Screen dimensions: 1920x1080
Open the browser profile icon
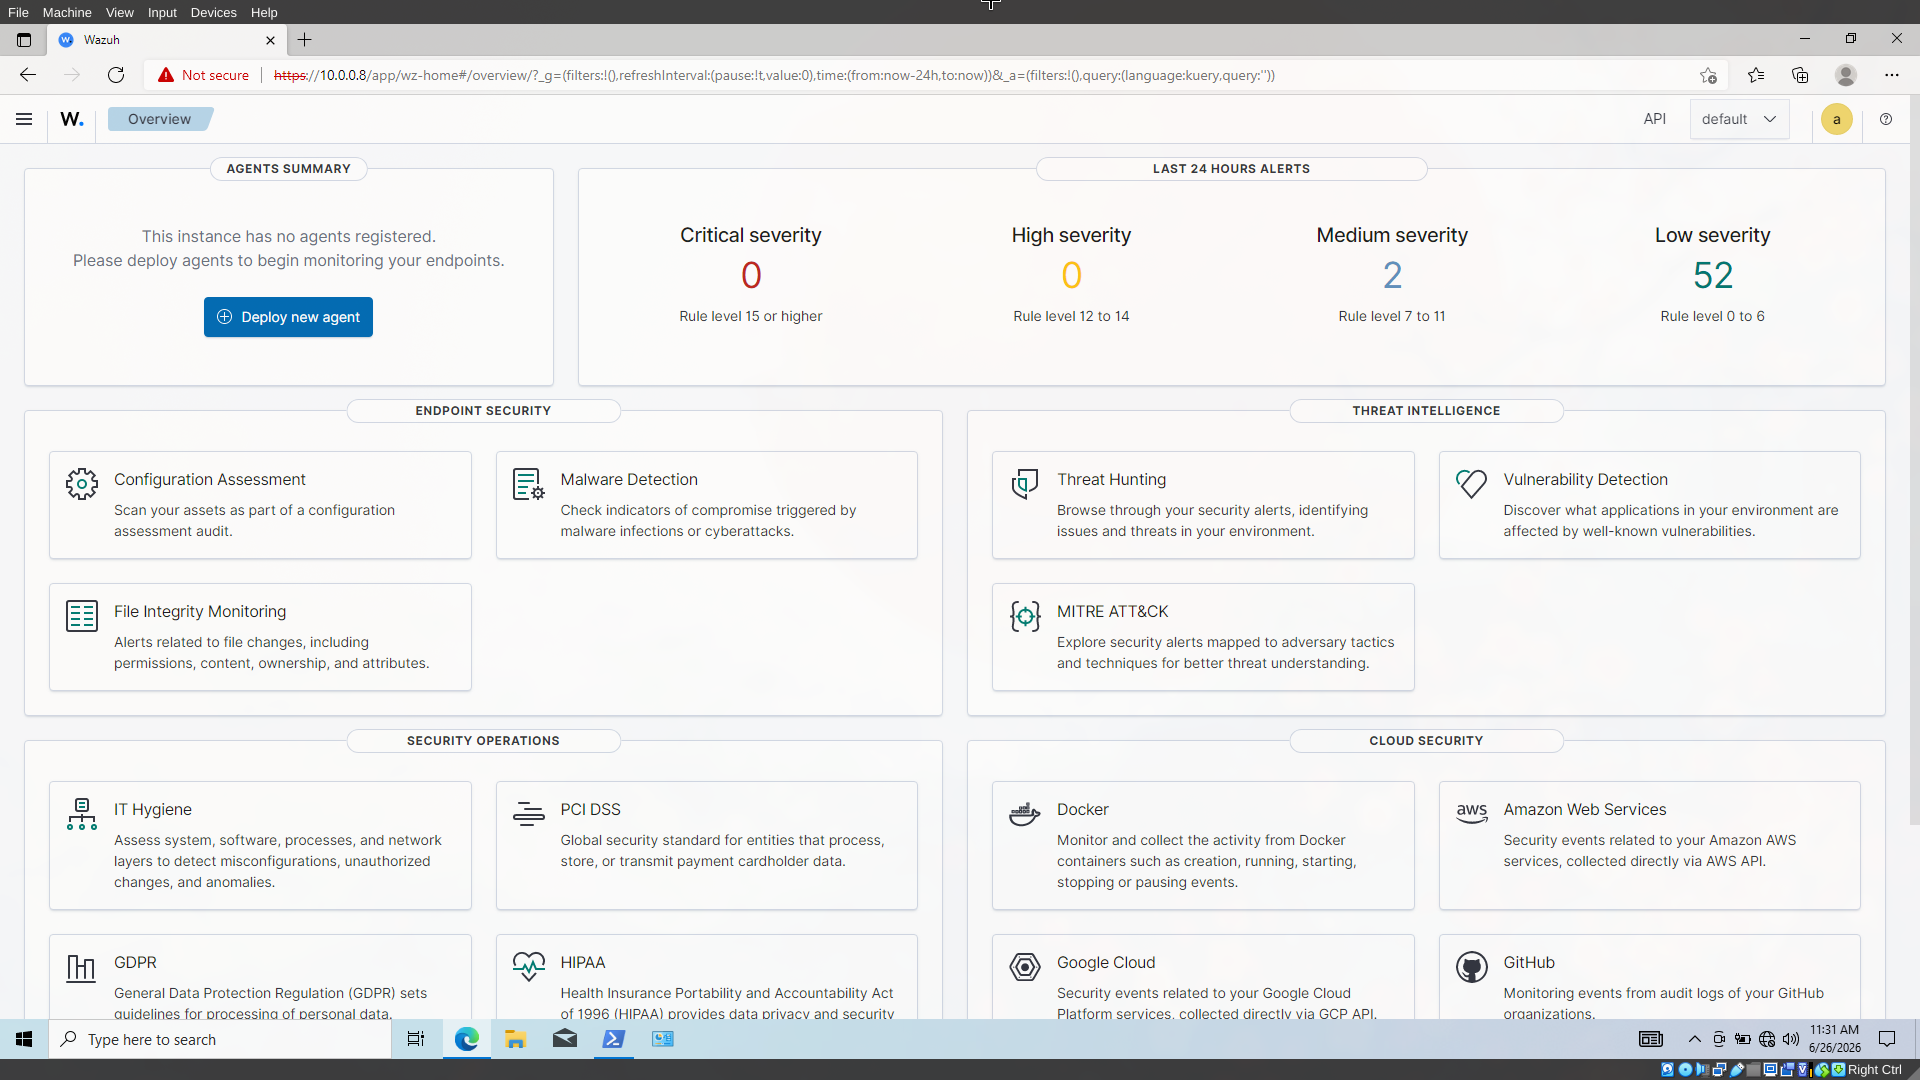pos(1846,75)
